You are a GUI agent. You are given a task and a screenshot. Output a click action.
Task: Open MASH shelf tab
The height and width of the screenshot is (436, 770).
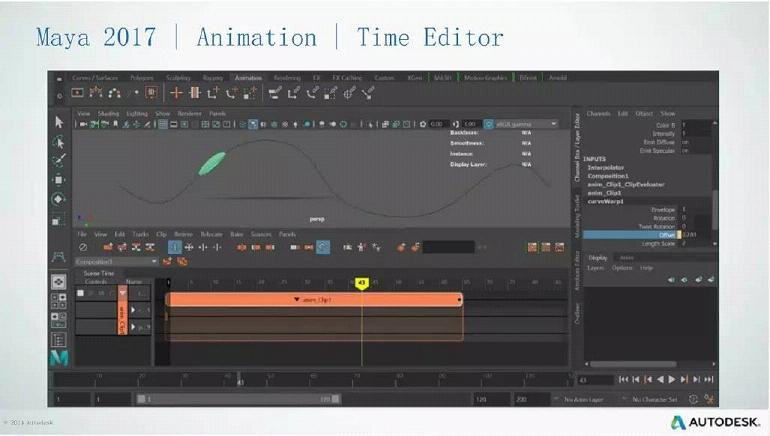[x=442, y=78]
